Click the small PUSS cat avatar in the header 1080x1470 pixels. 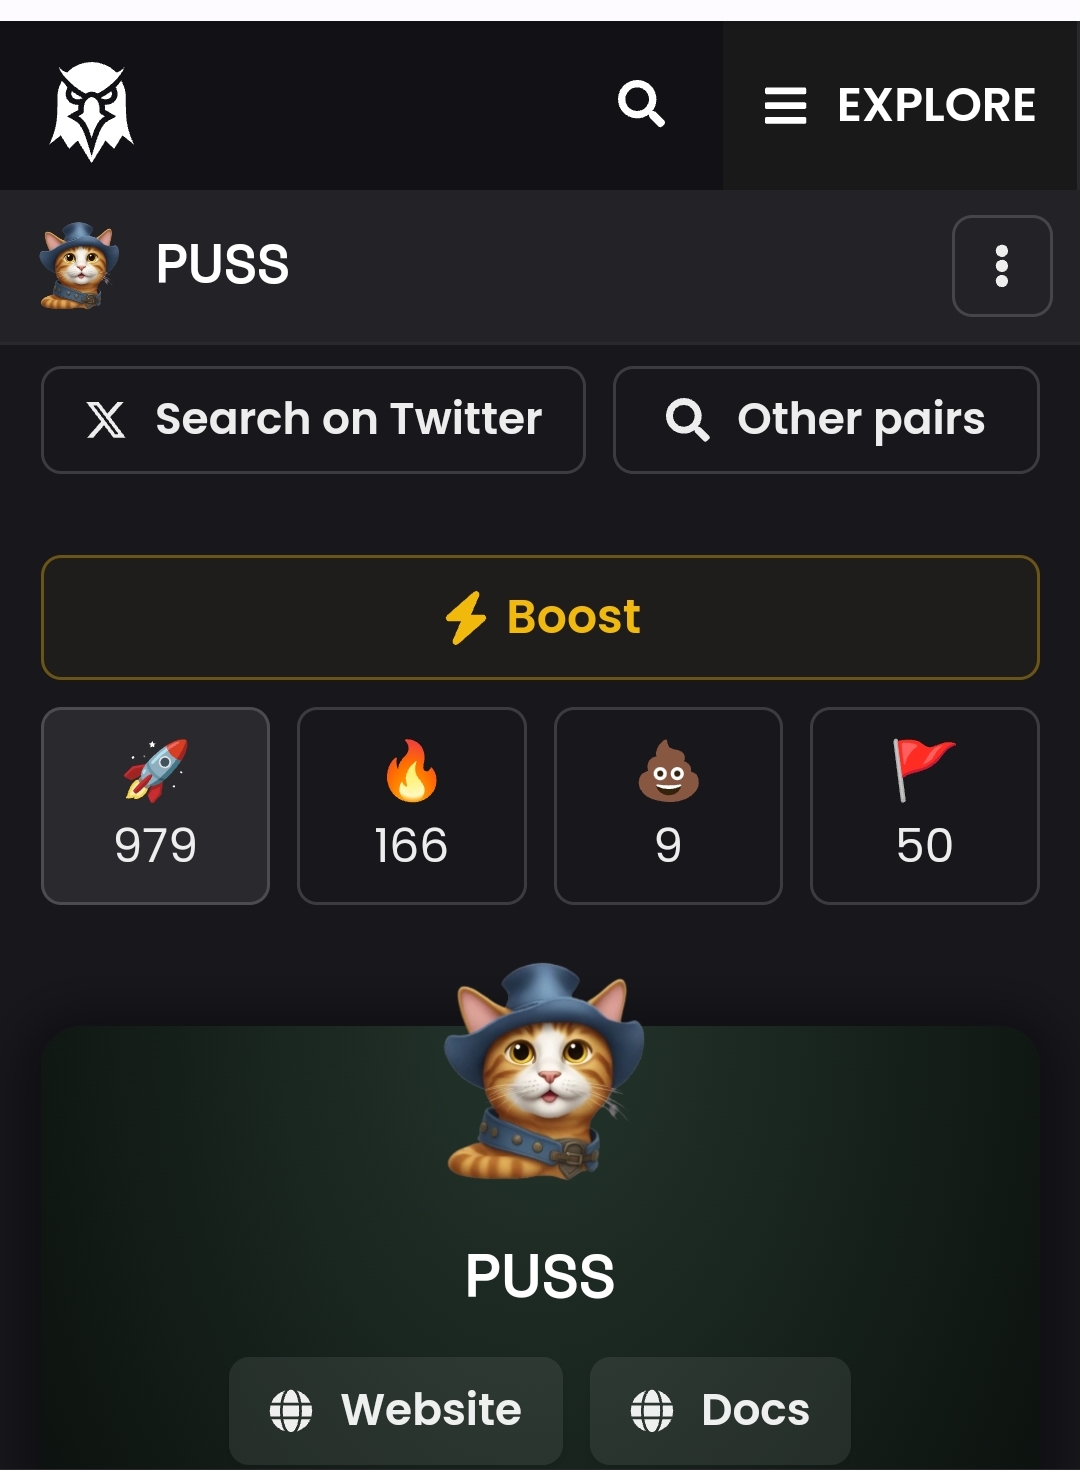tap(79, 266)
